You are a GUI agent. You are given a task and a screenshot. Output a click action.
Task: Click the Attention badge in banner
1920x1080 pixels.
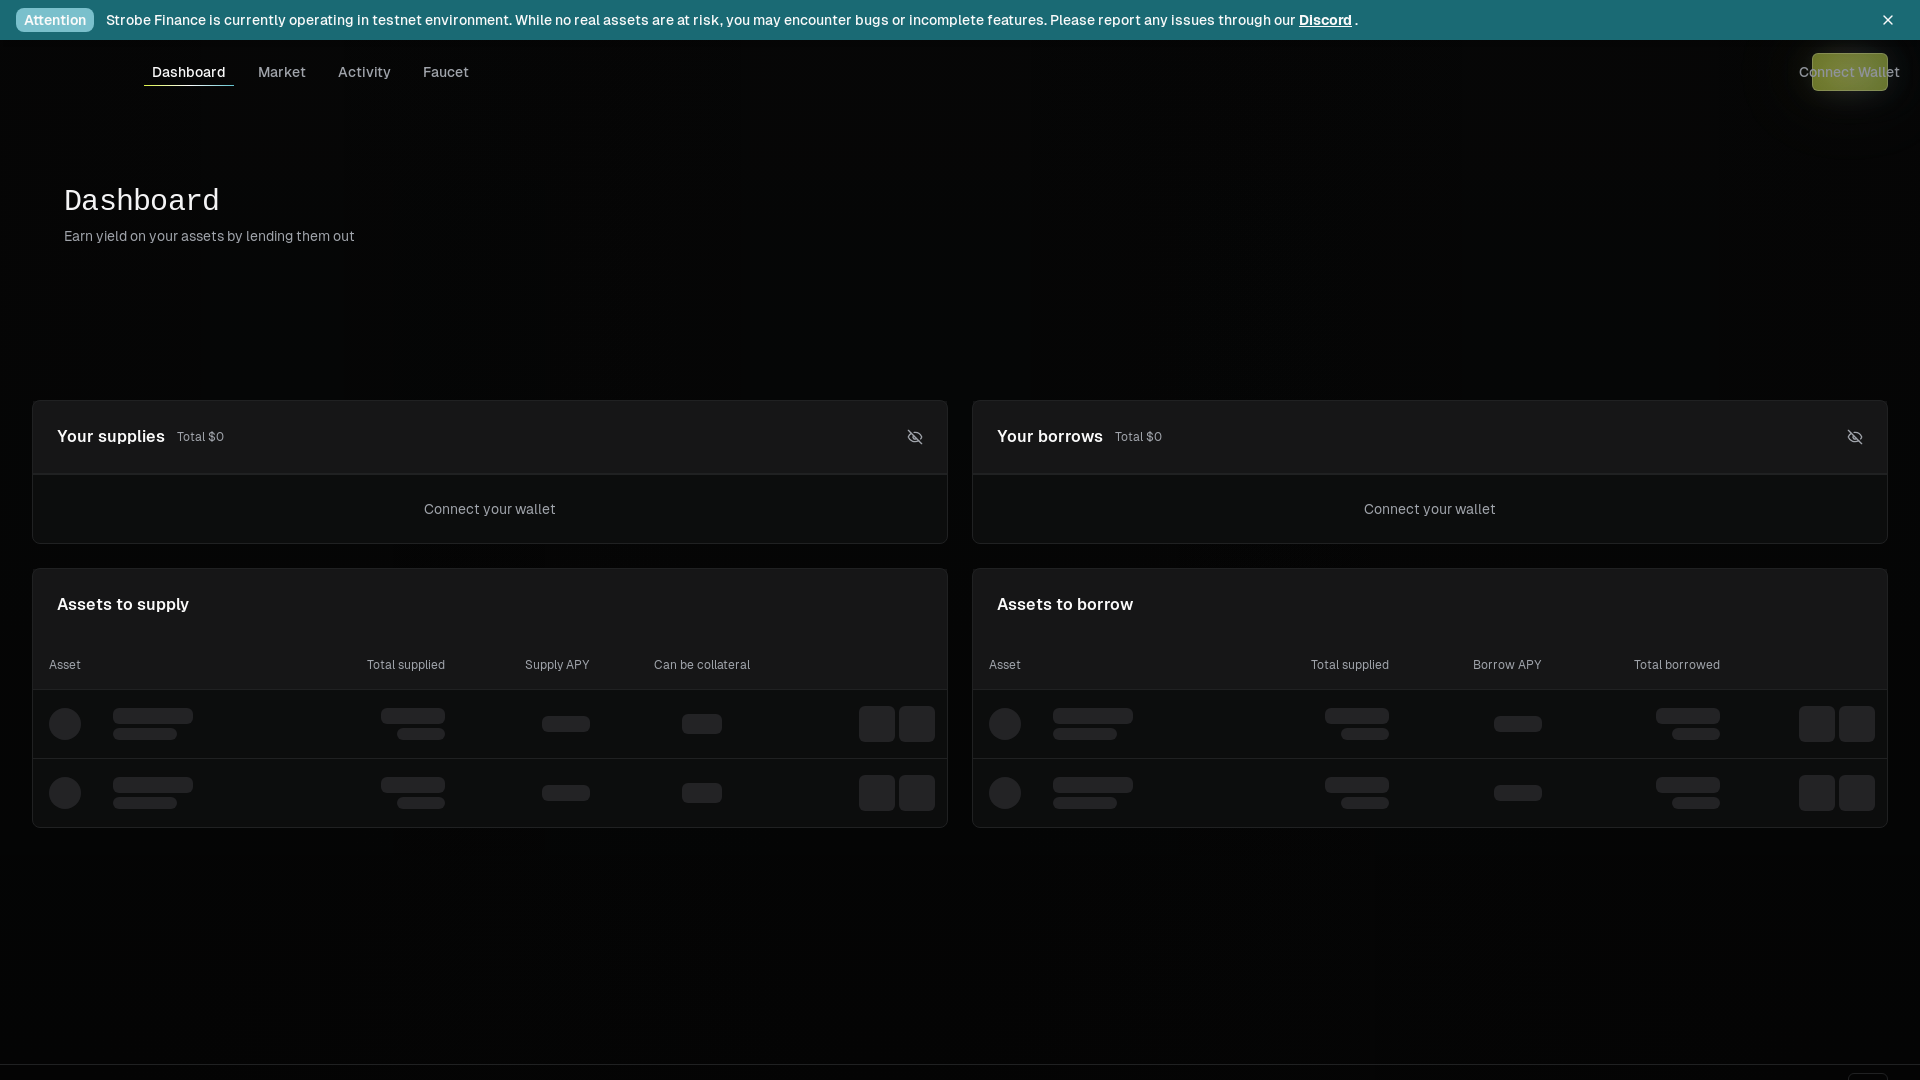click(55, 20)
